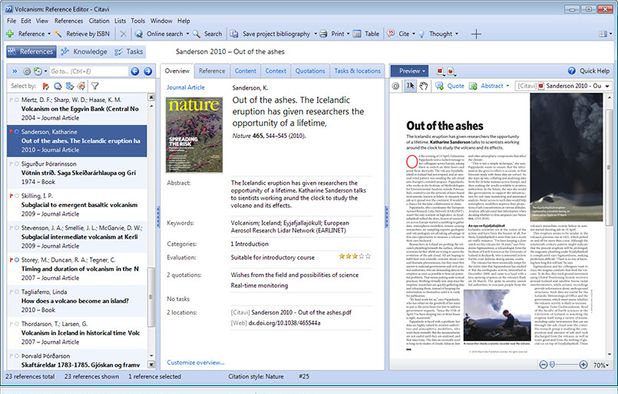Toggle the read circle on Tagliaferro, Linda reference
The width and height of the screenshot is (618, 394).
point(17,292)
